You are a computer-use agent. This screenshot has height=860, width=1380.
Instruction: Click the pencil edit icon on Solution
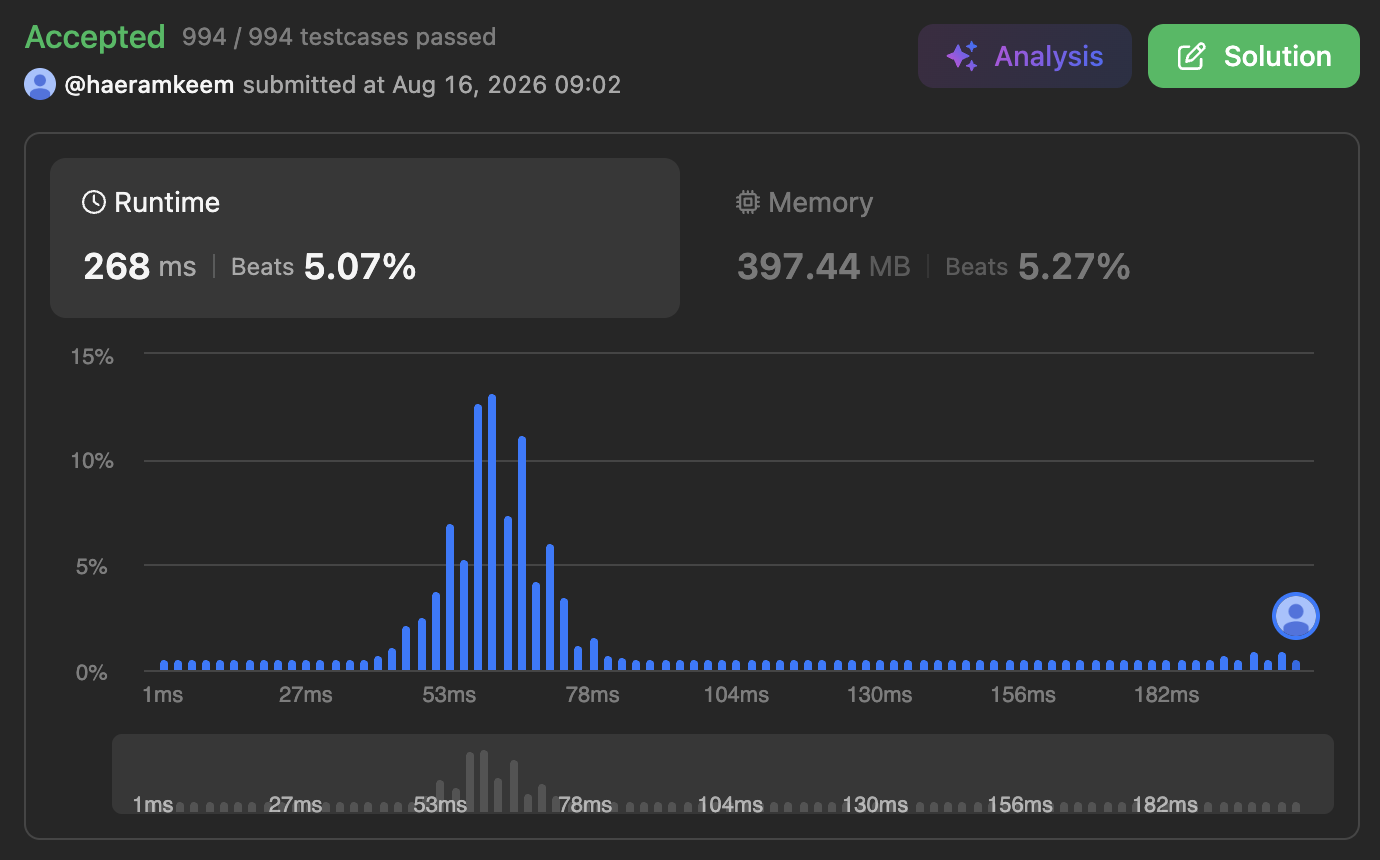(1191, 56)
